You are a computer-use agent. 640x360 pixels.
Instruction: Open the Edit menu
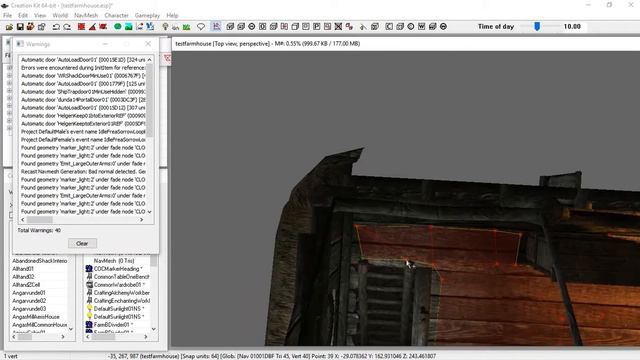(23, 15)
